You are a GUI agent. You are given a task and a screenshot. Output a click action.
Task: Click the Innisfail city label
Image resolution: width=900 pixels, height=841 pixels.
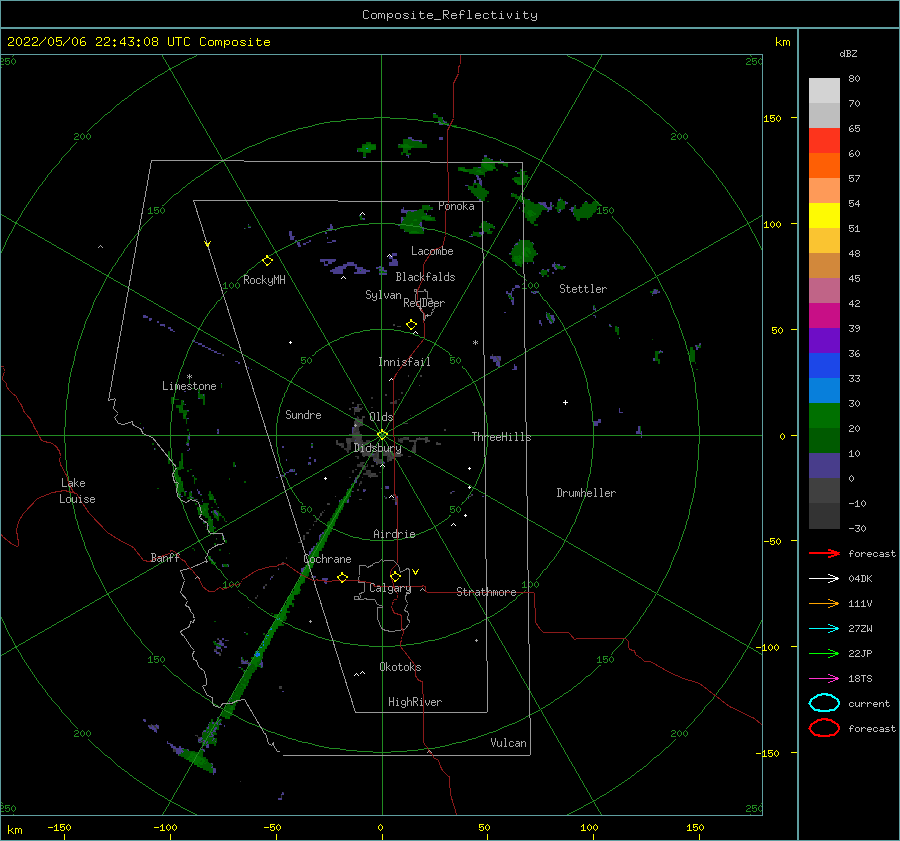404,362
